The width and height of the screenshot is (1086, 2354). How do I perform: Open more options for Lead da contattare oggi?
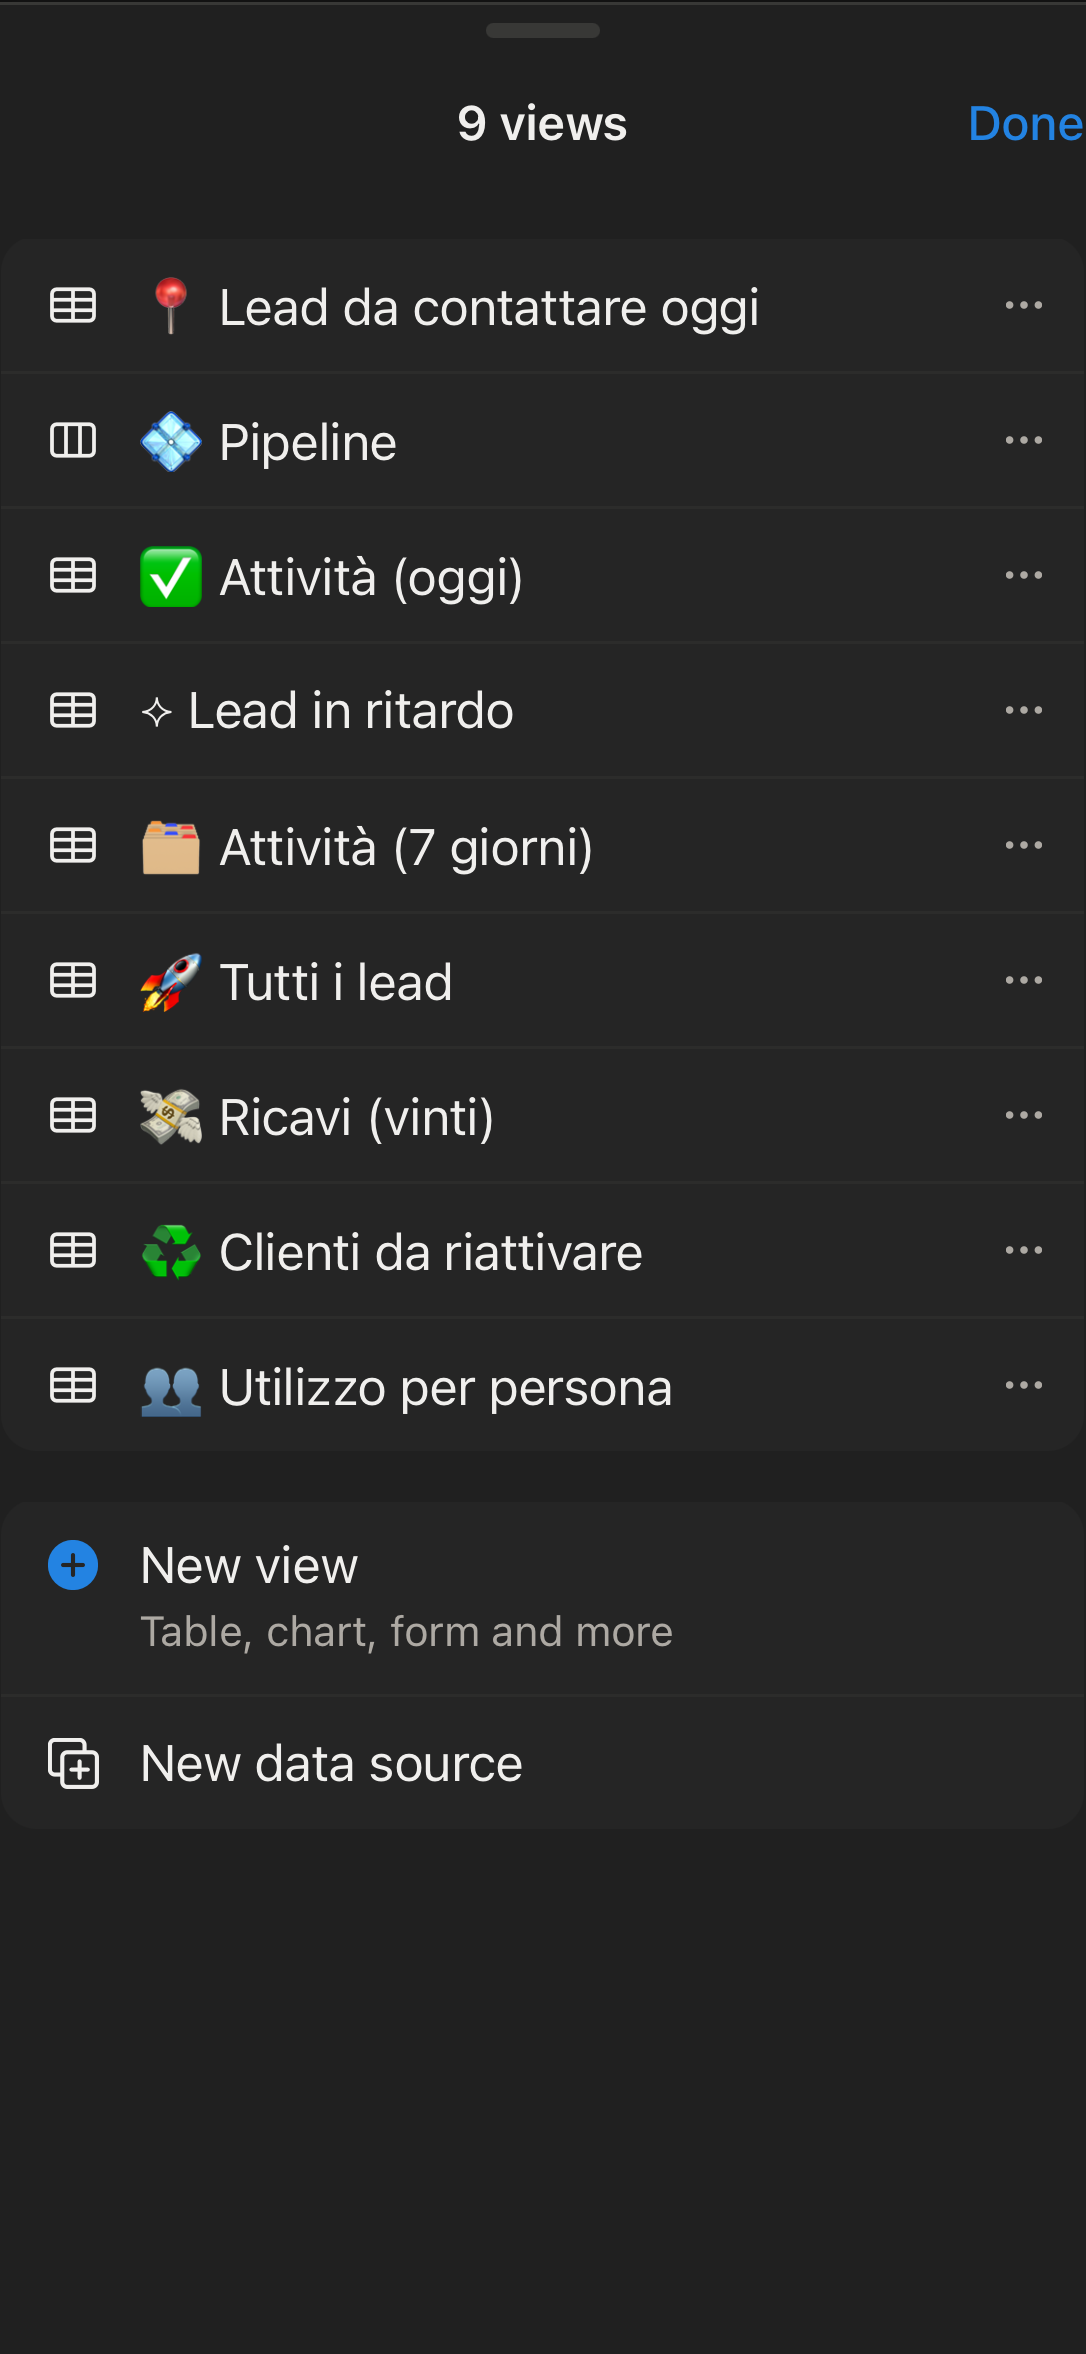click(x=1024, y=306)
